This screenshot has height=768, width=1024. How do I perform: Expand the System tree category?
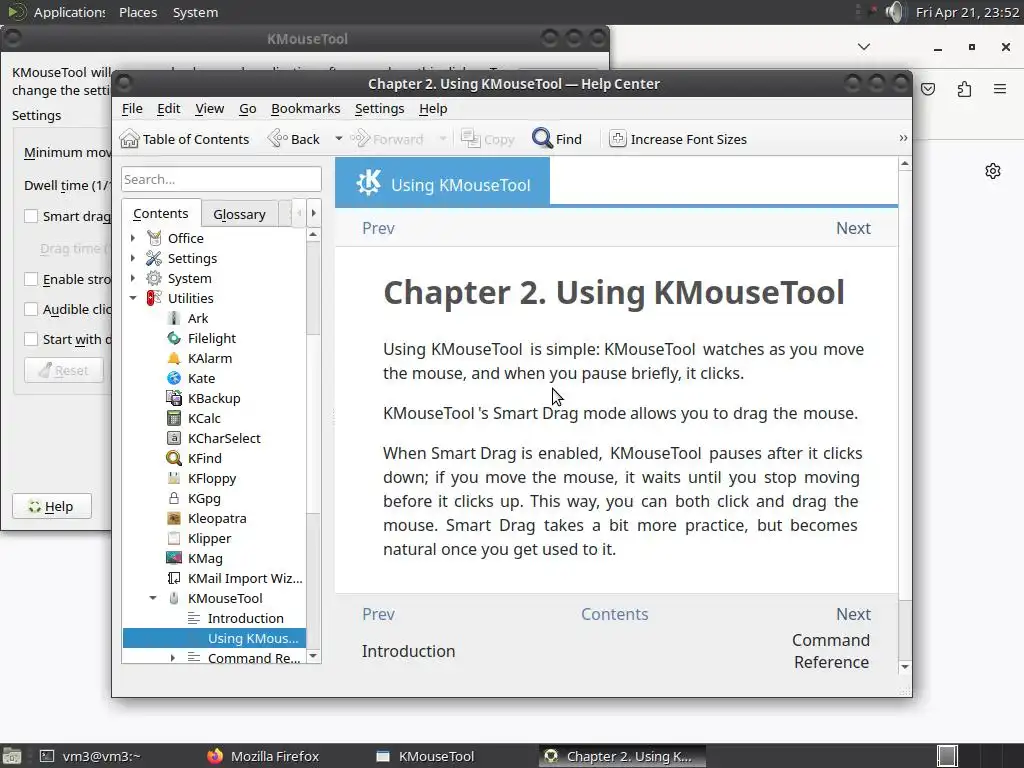tap(133, 278)
